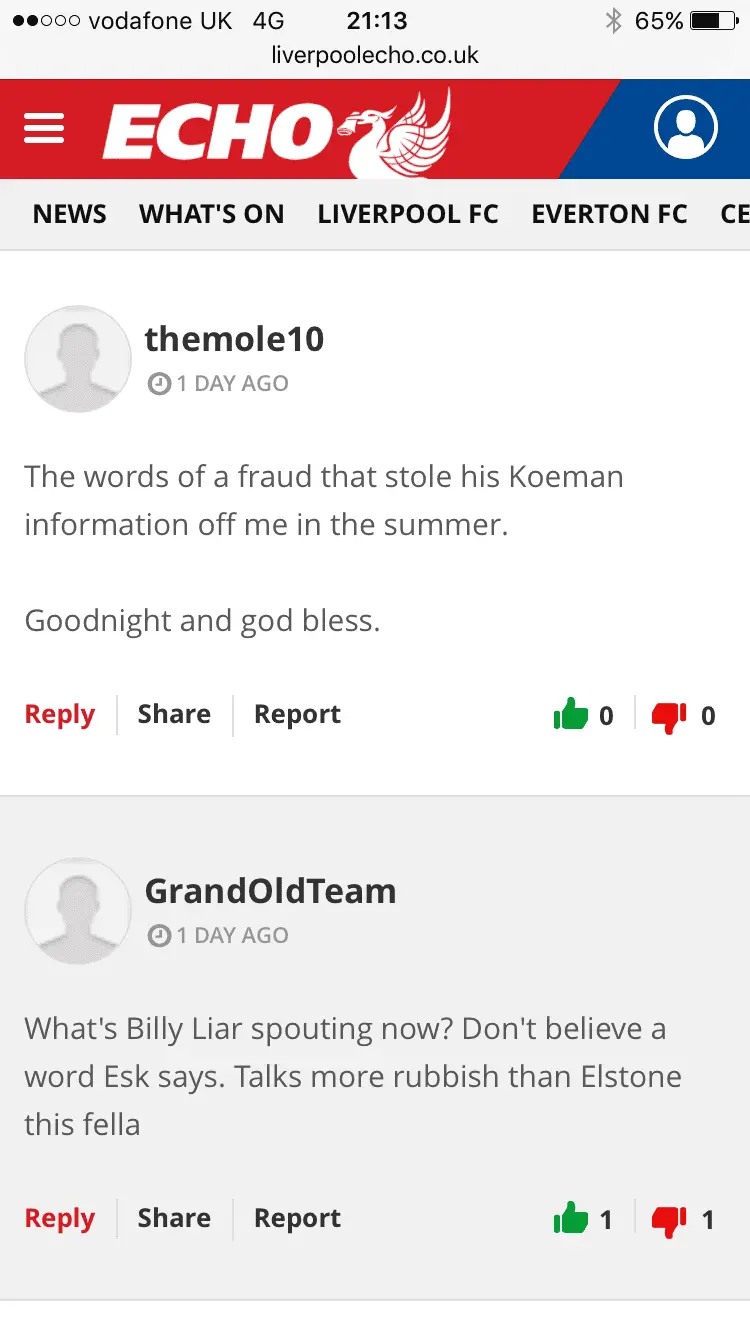The image size is (750, 1334).
Task: Open the user account profile icon
Action: coord(685,128)
